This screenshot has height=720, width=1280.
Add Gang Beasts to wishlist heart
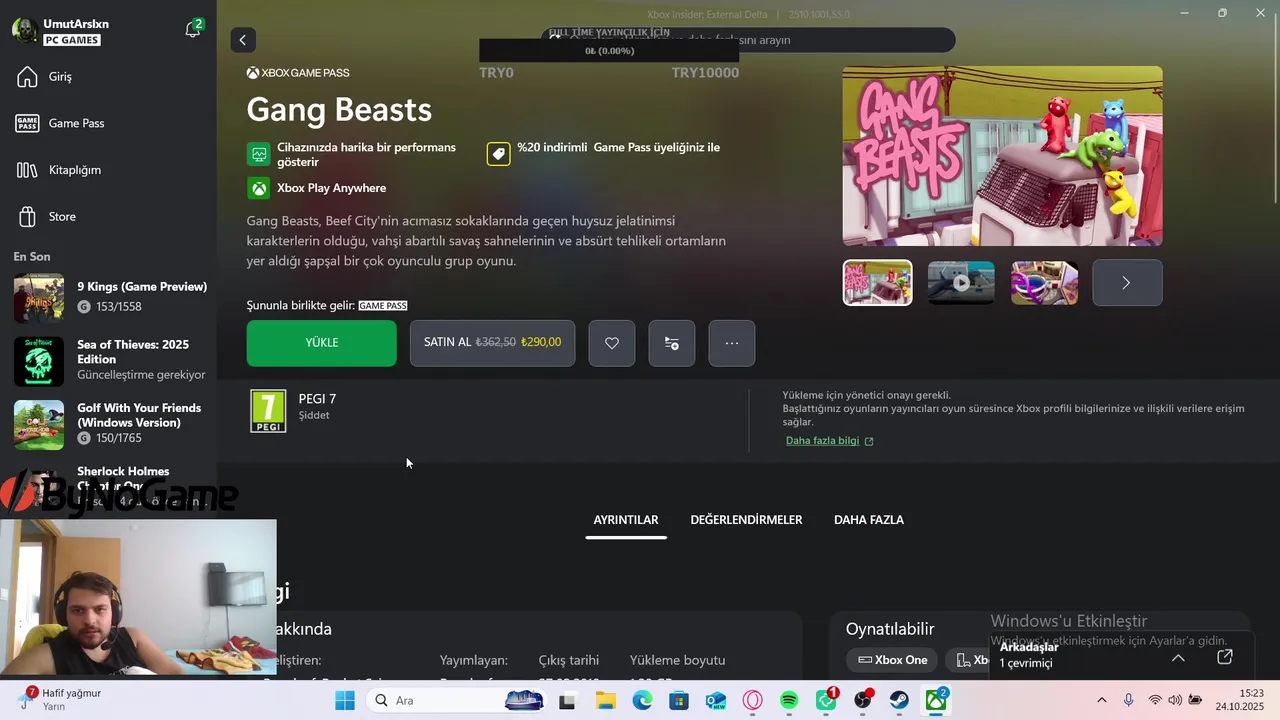(x=612, y=343)
